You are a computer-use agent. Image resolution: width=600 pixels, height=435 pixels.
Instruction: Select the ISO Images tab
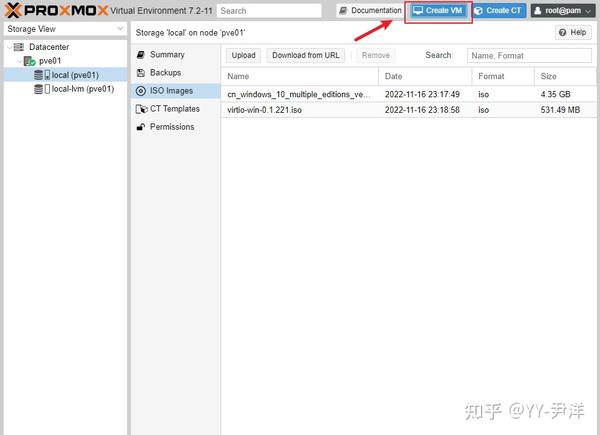(176, 91)
